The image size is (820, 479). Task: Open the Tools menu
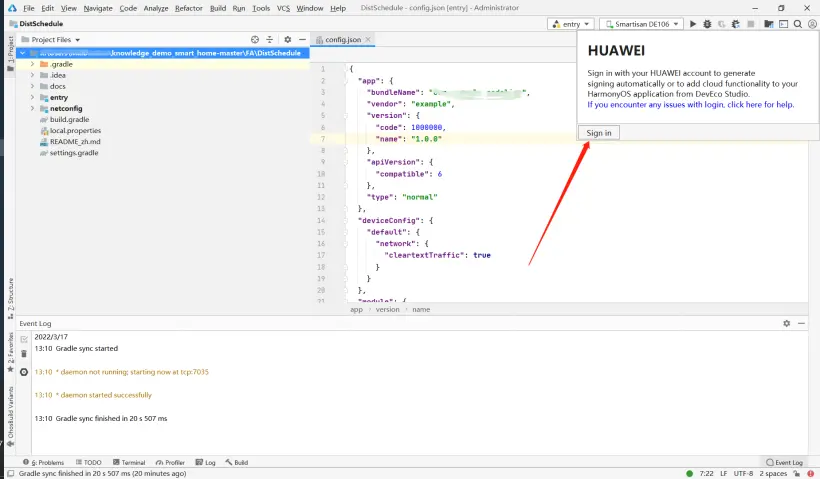click(x=261, y=8)
